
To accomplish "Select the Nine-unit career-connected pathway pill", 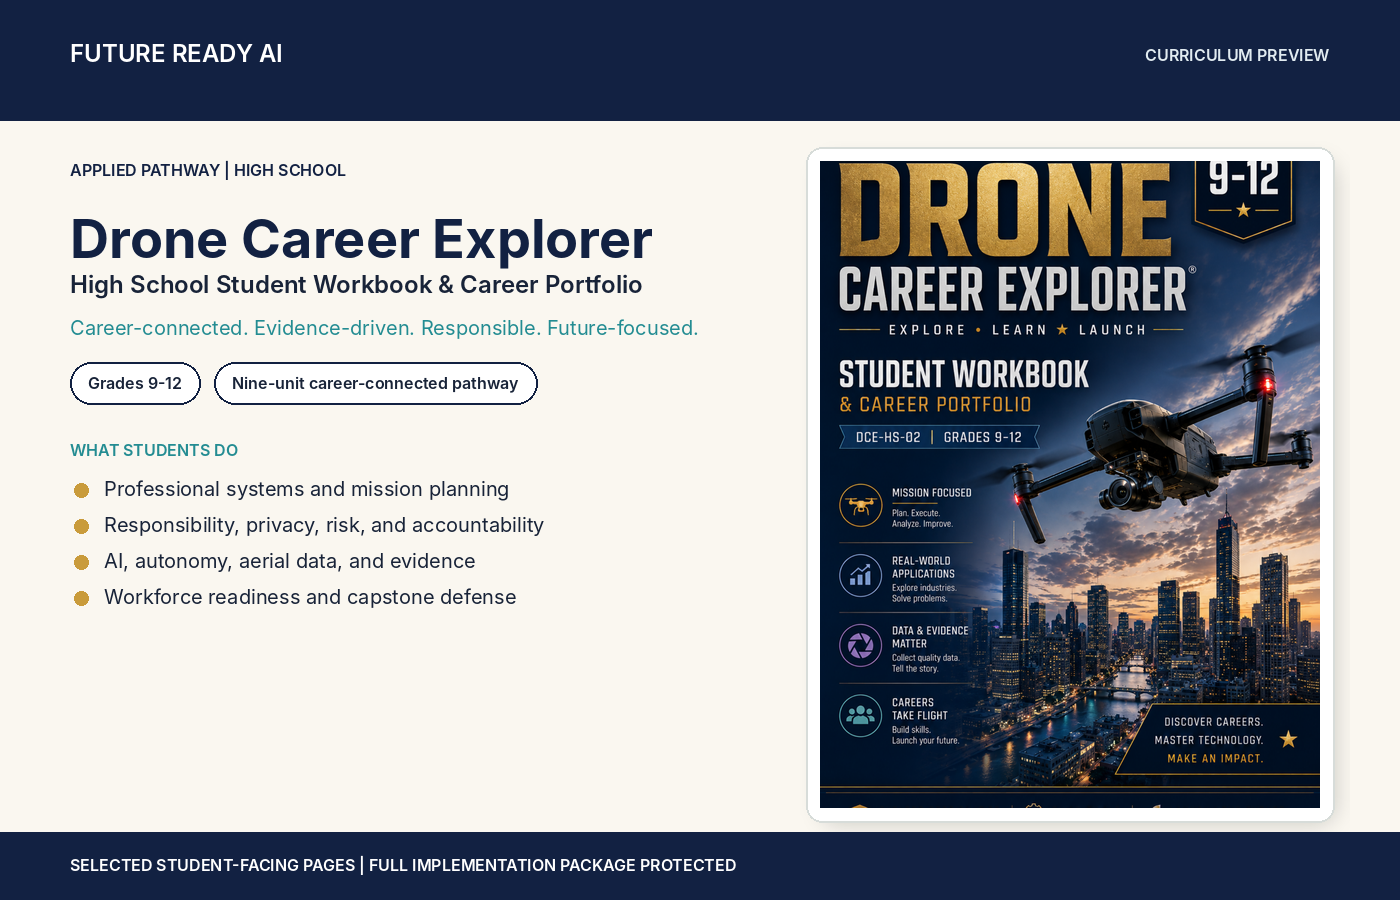I will 375,383.
